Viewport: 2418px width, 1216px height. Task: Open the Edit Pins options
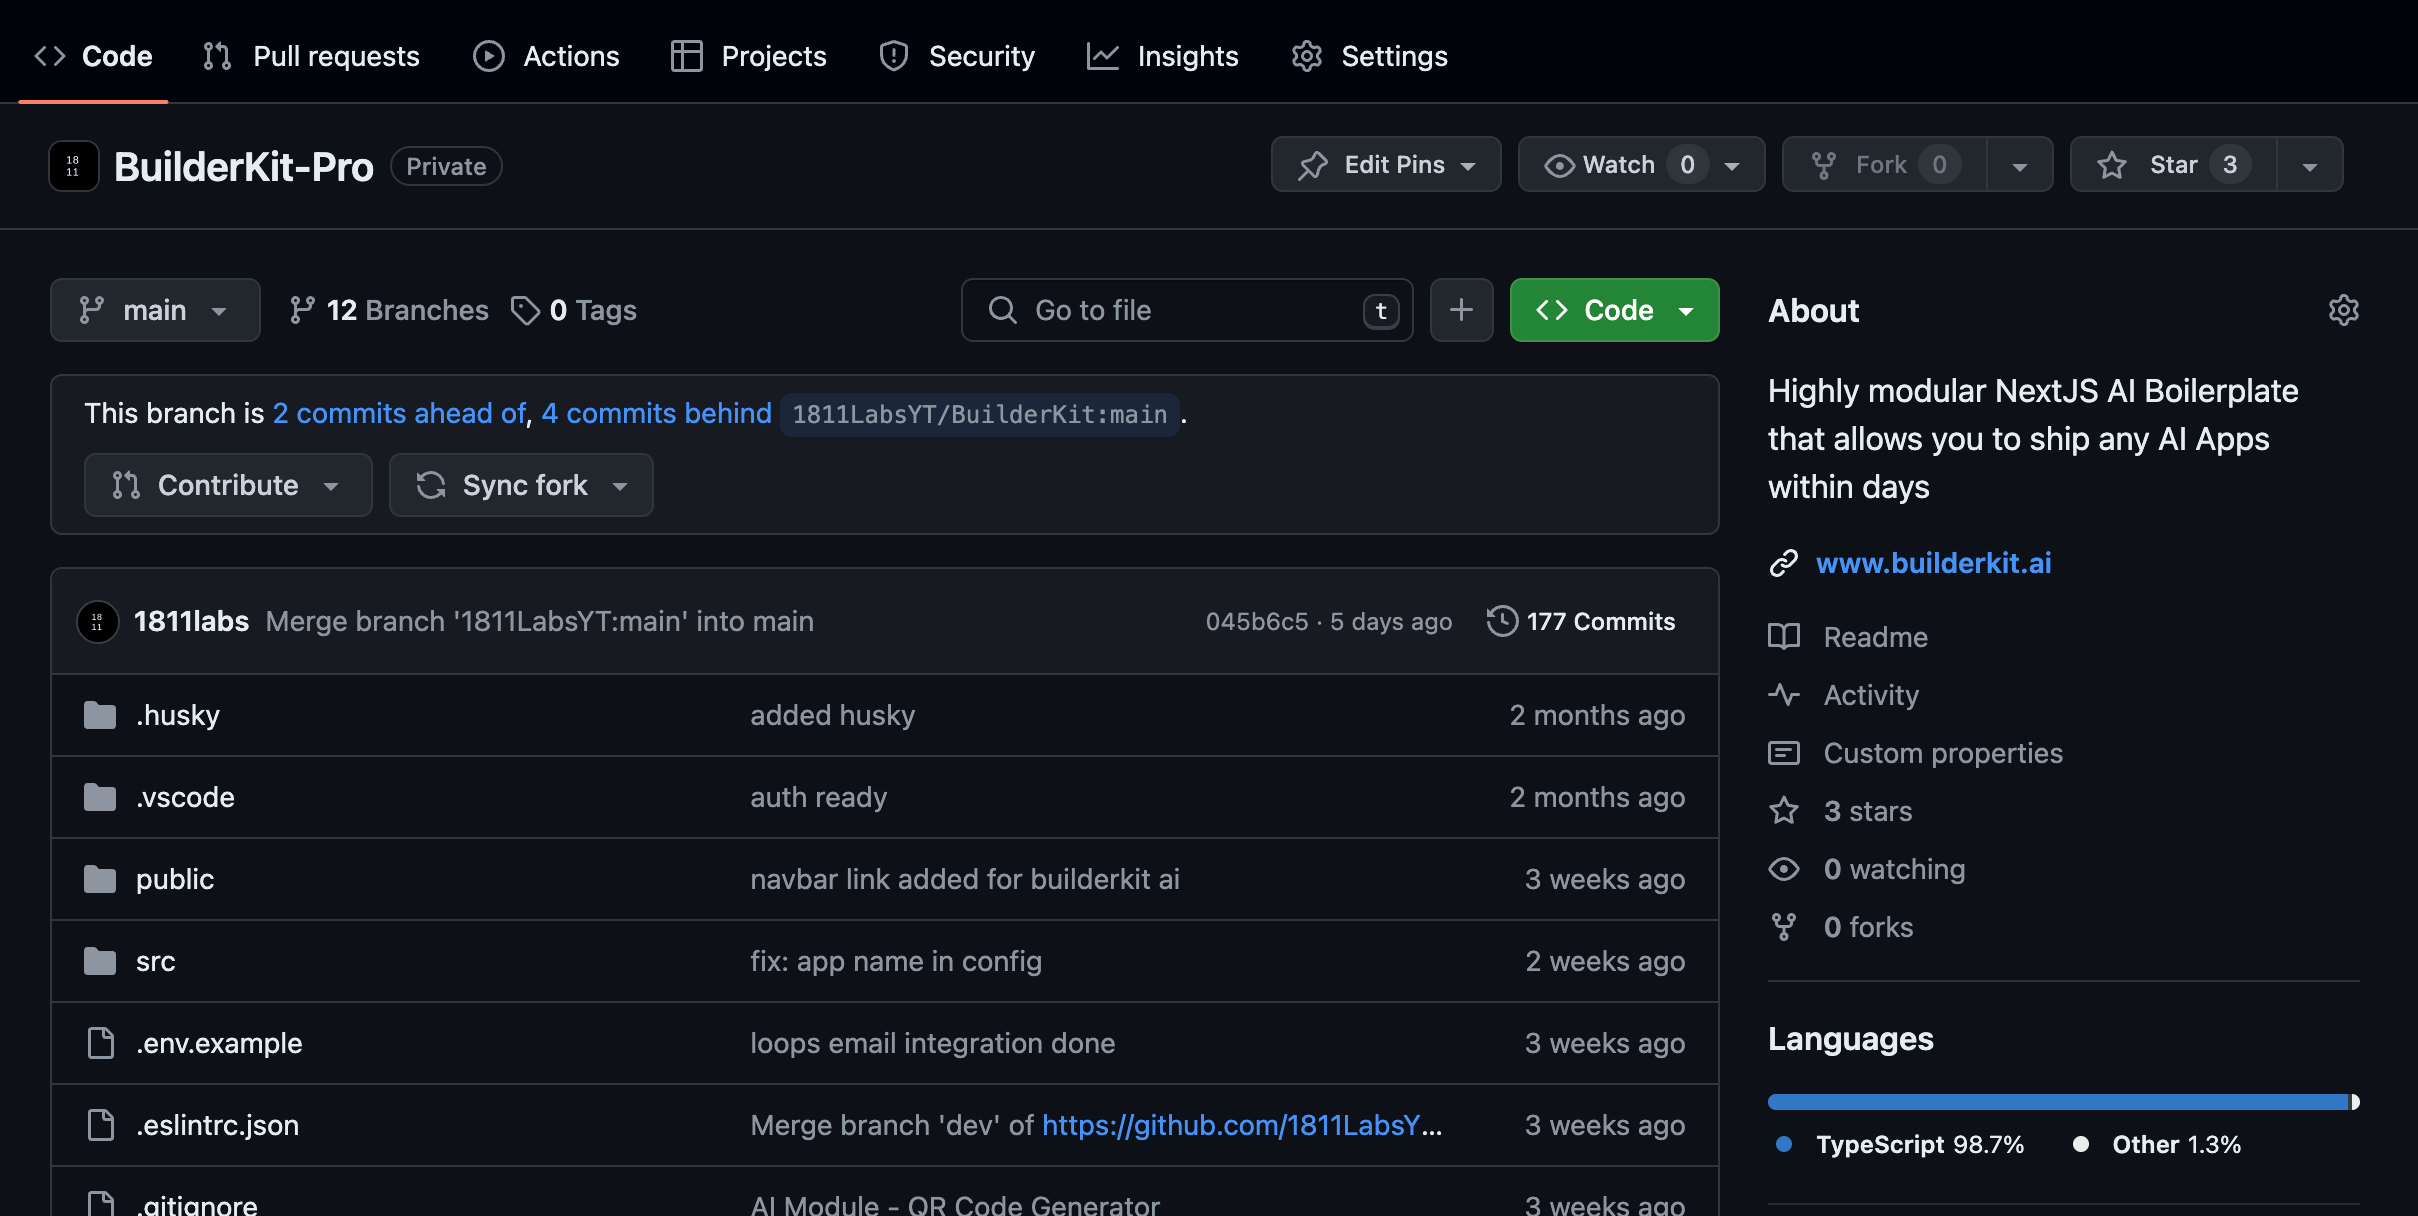click(1386, 165)
